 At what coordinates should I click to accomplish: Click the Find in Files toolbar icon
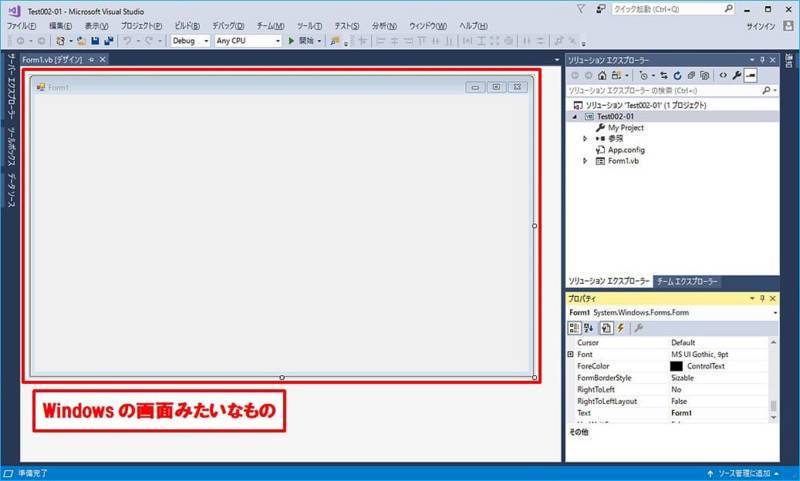click(x=335, y=41)
